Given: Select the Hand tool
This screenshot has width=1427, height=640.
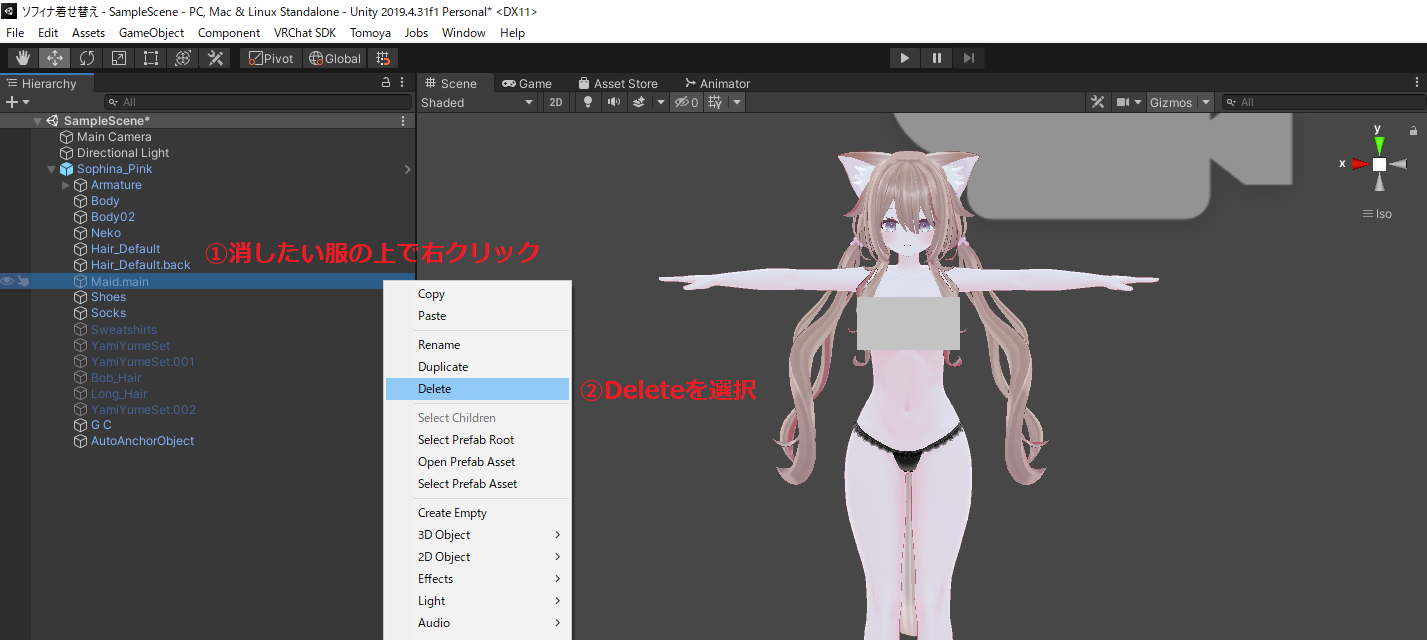Looking at the screenshot, I should click(23, 58).
